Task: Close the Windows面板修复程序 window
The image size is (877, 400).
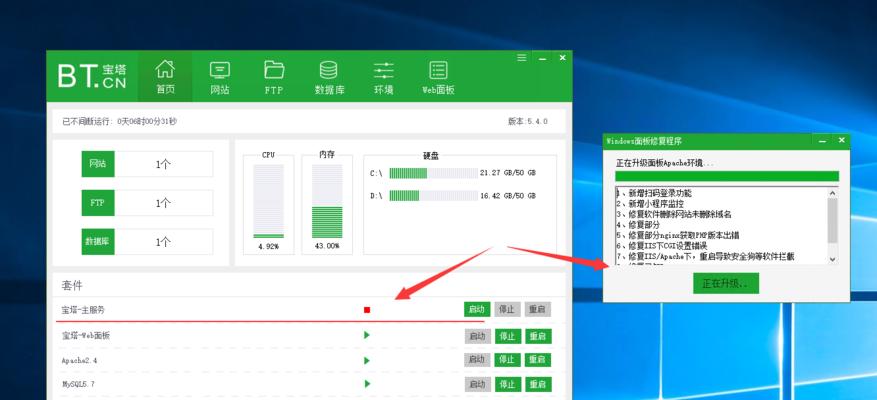Action: tap(841, 141)
